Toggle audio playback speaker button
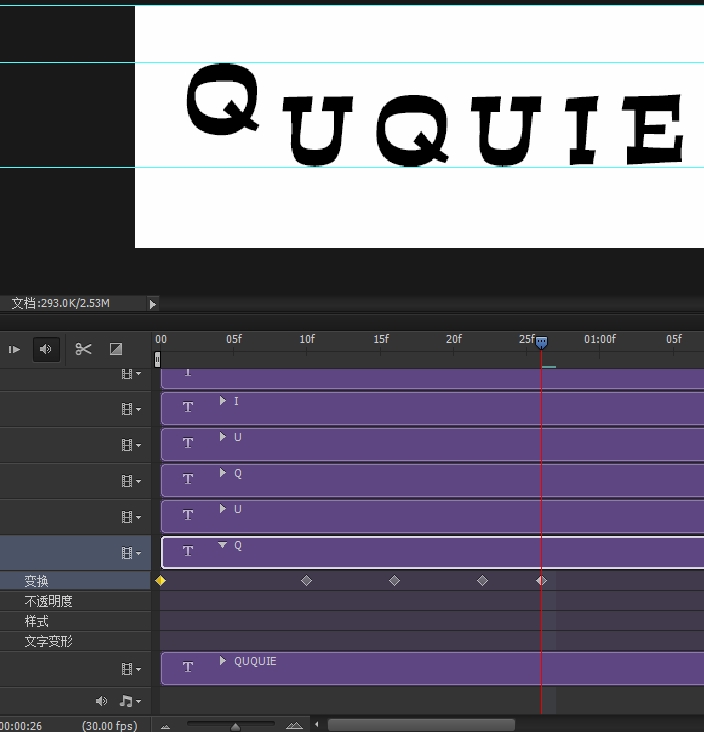This screenshot has height=732, width=704. 45,349
